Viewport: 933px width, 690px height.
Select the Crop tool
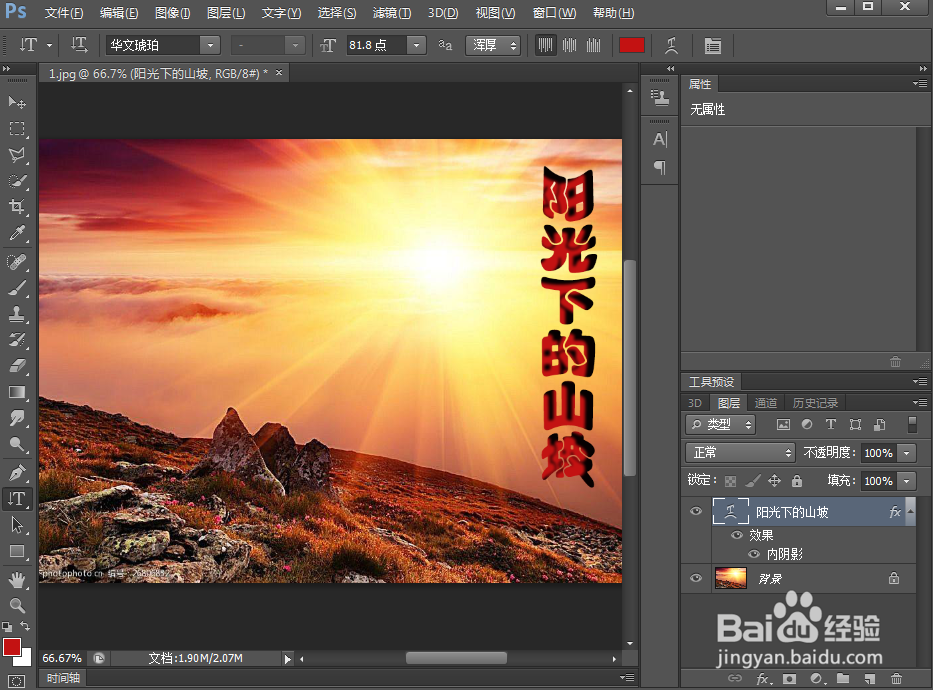(16, 205)
